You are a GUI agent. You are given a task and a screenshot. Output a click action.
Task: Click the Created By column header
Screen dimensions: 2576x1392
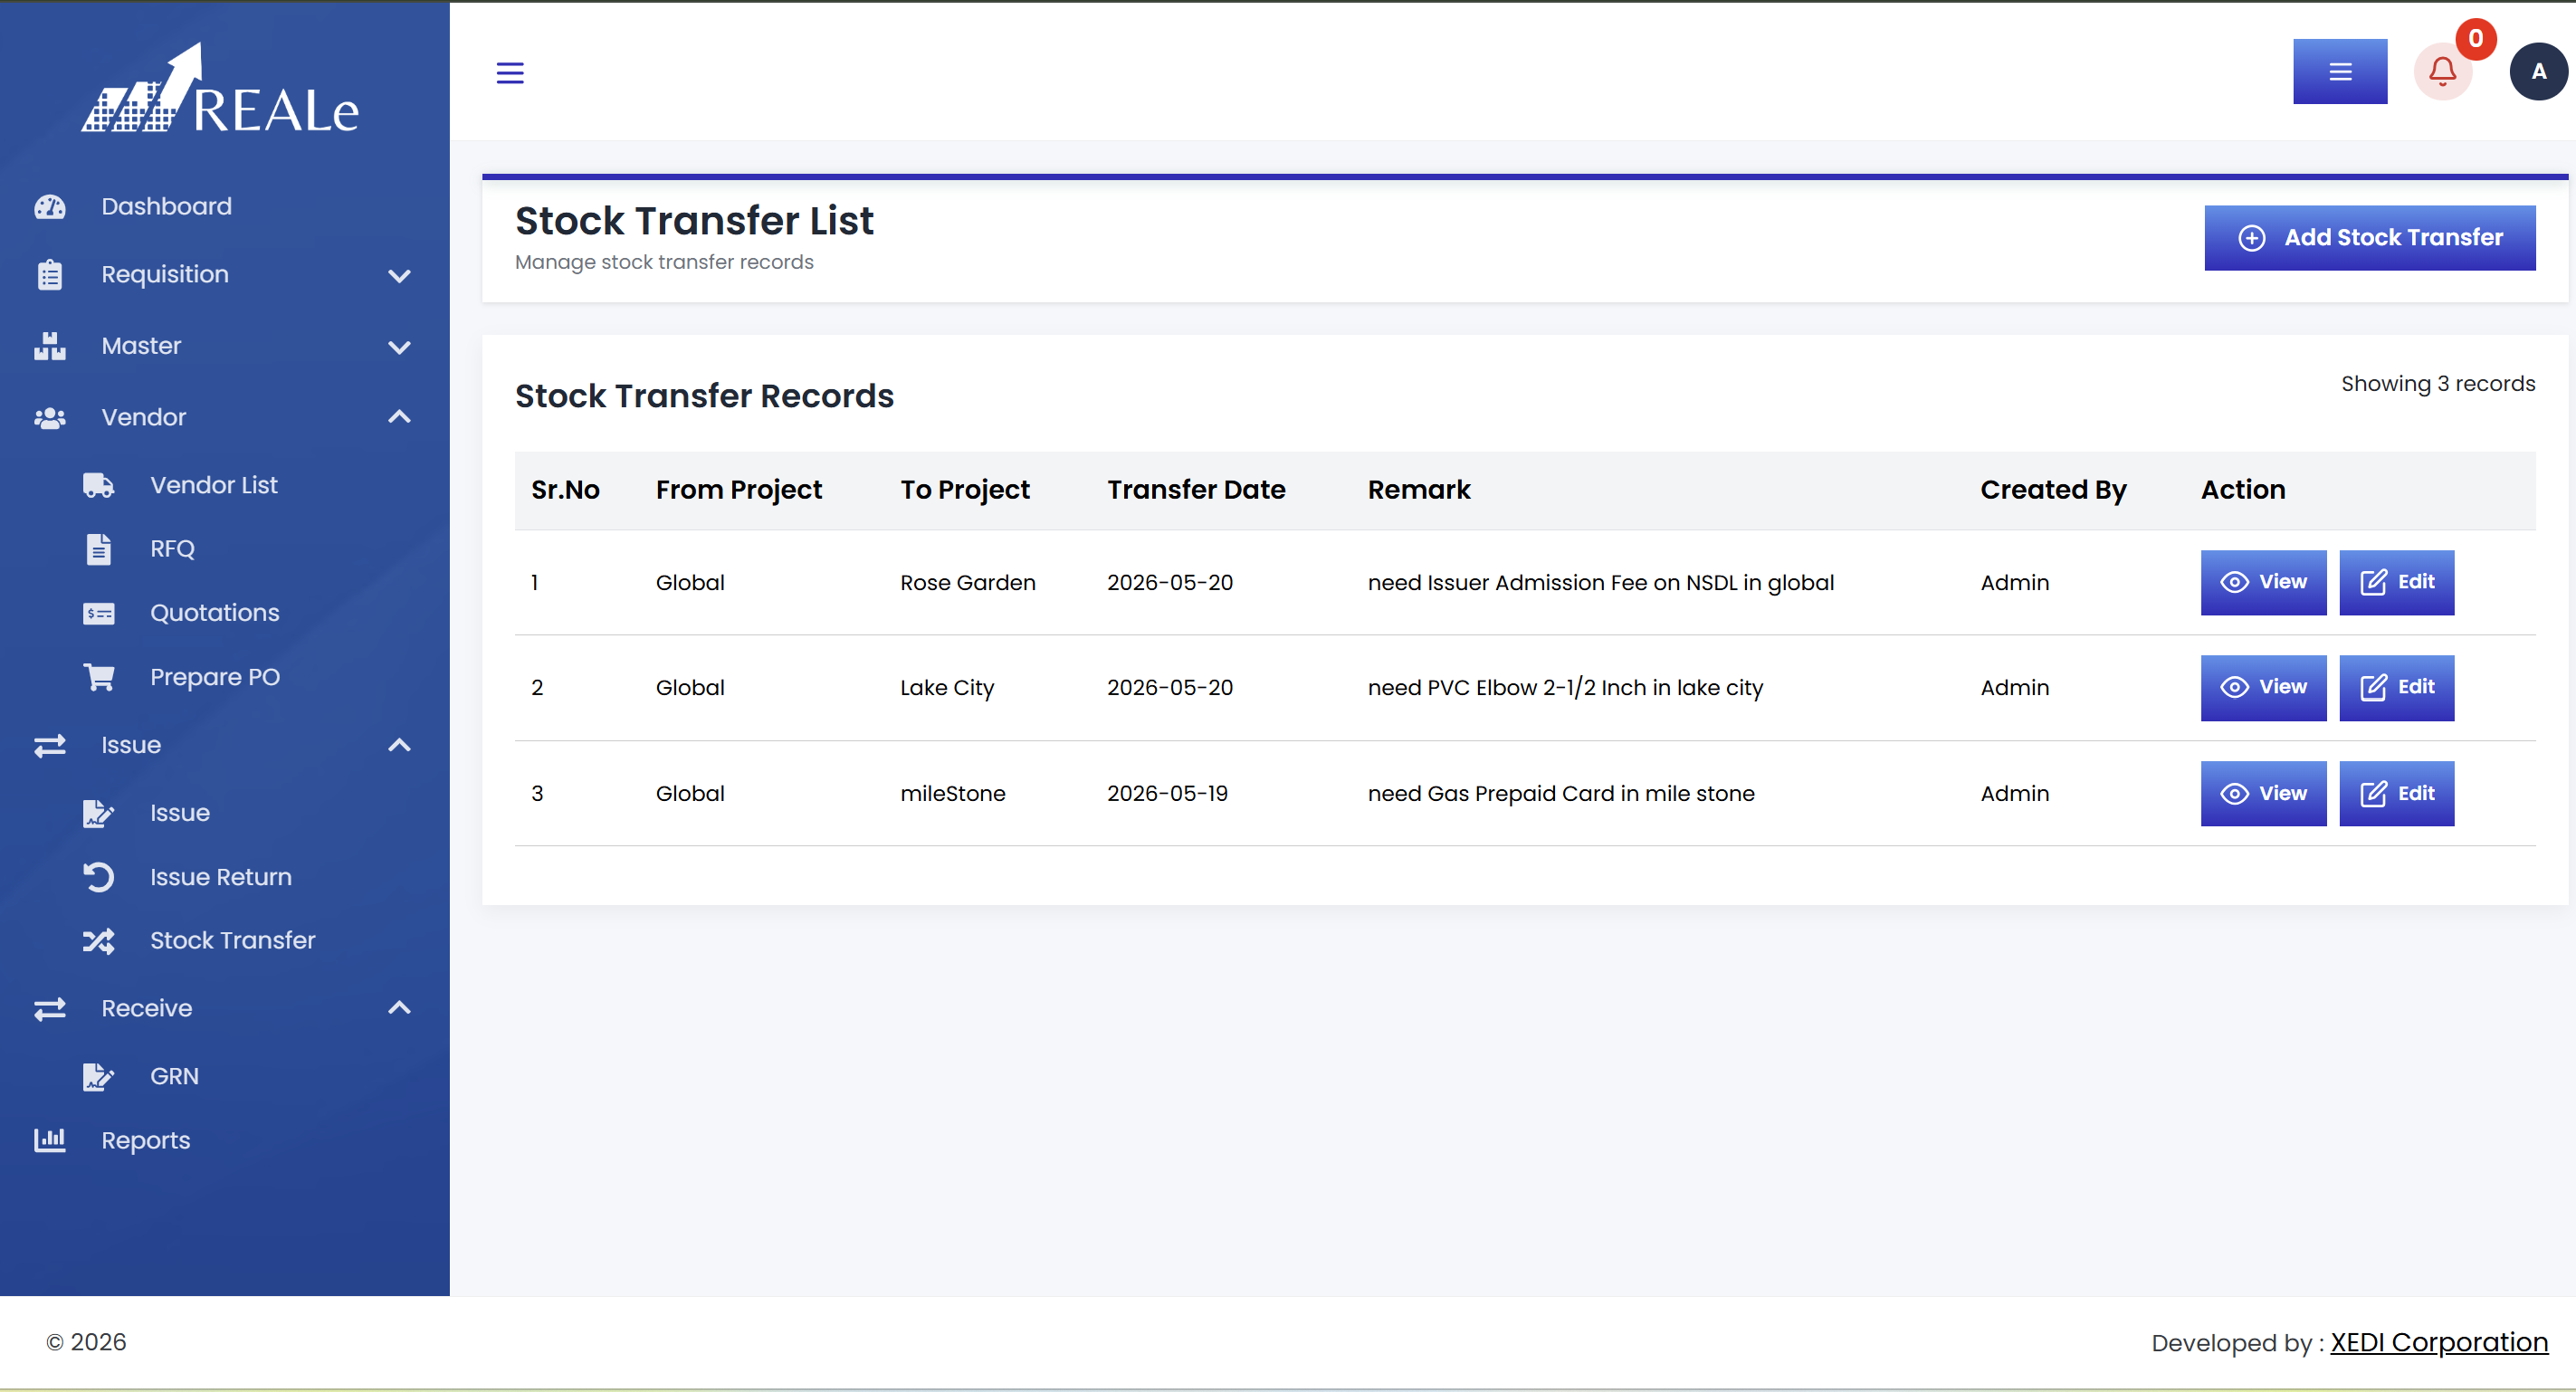point(2053,490)
